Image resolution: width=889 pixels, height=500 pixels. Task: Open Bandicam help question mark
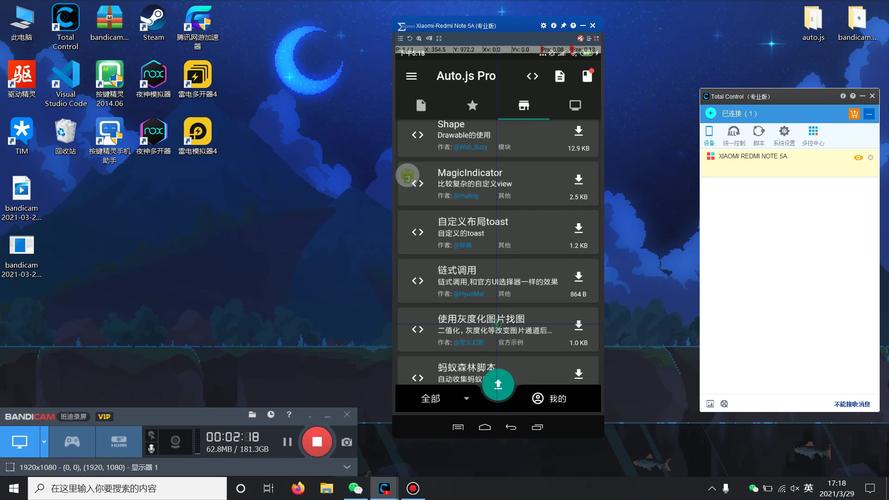[289, 415]
